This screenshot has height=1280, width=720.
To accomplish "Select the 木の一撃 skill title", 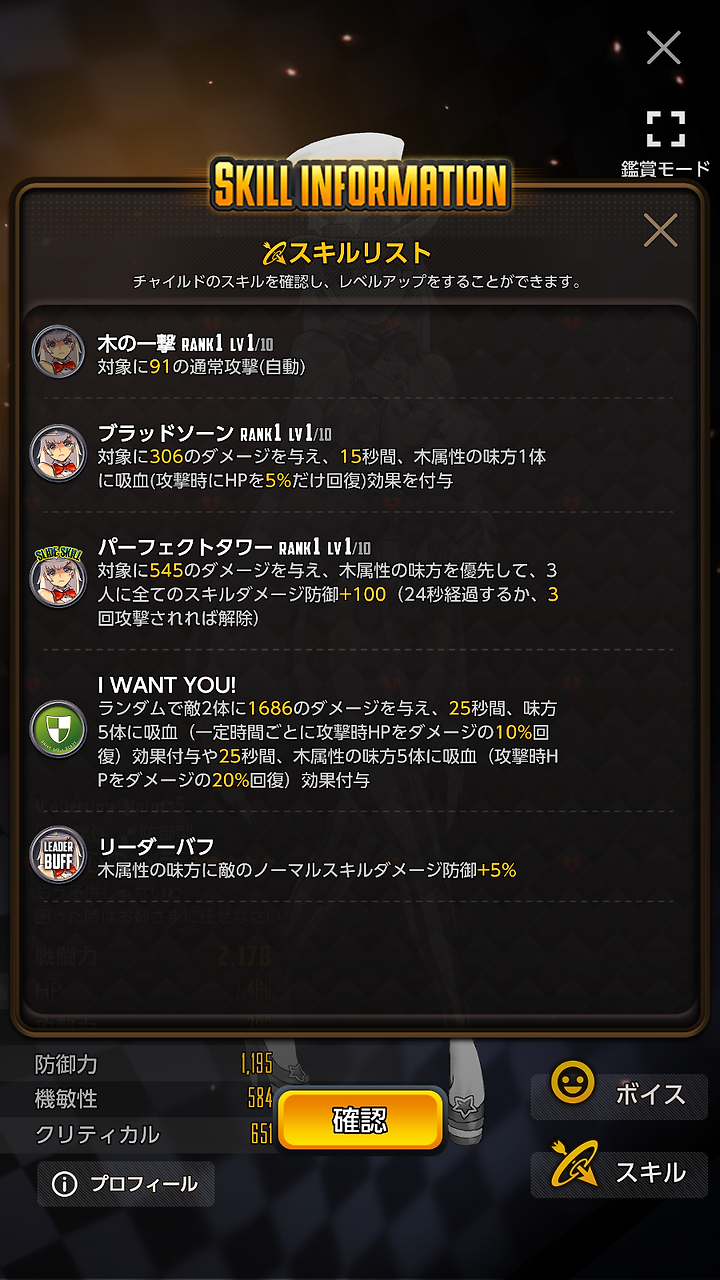I will 137,343.
